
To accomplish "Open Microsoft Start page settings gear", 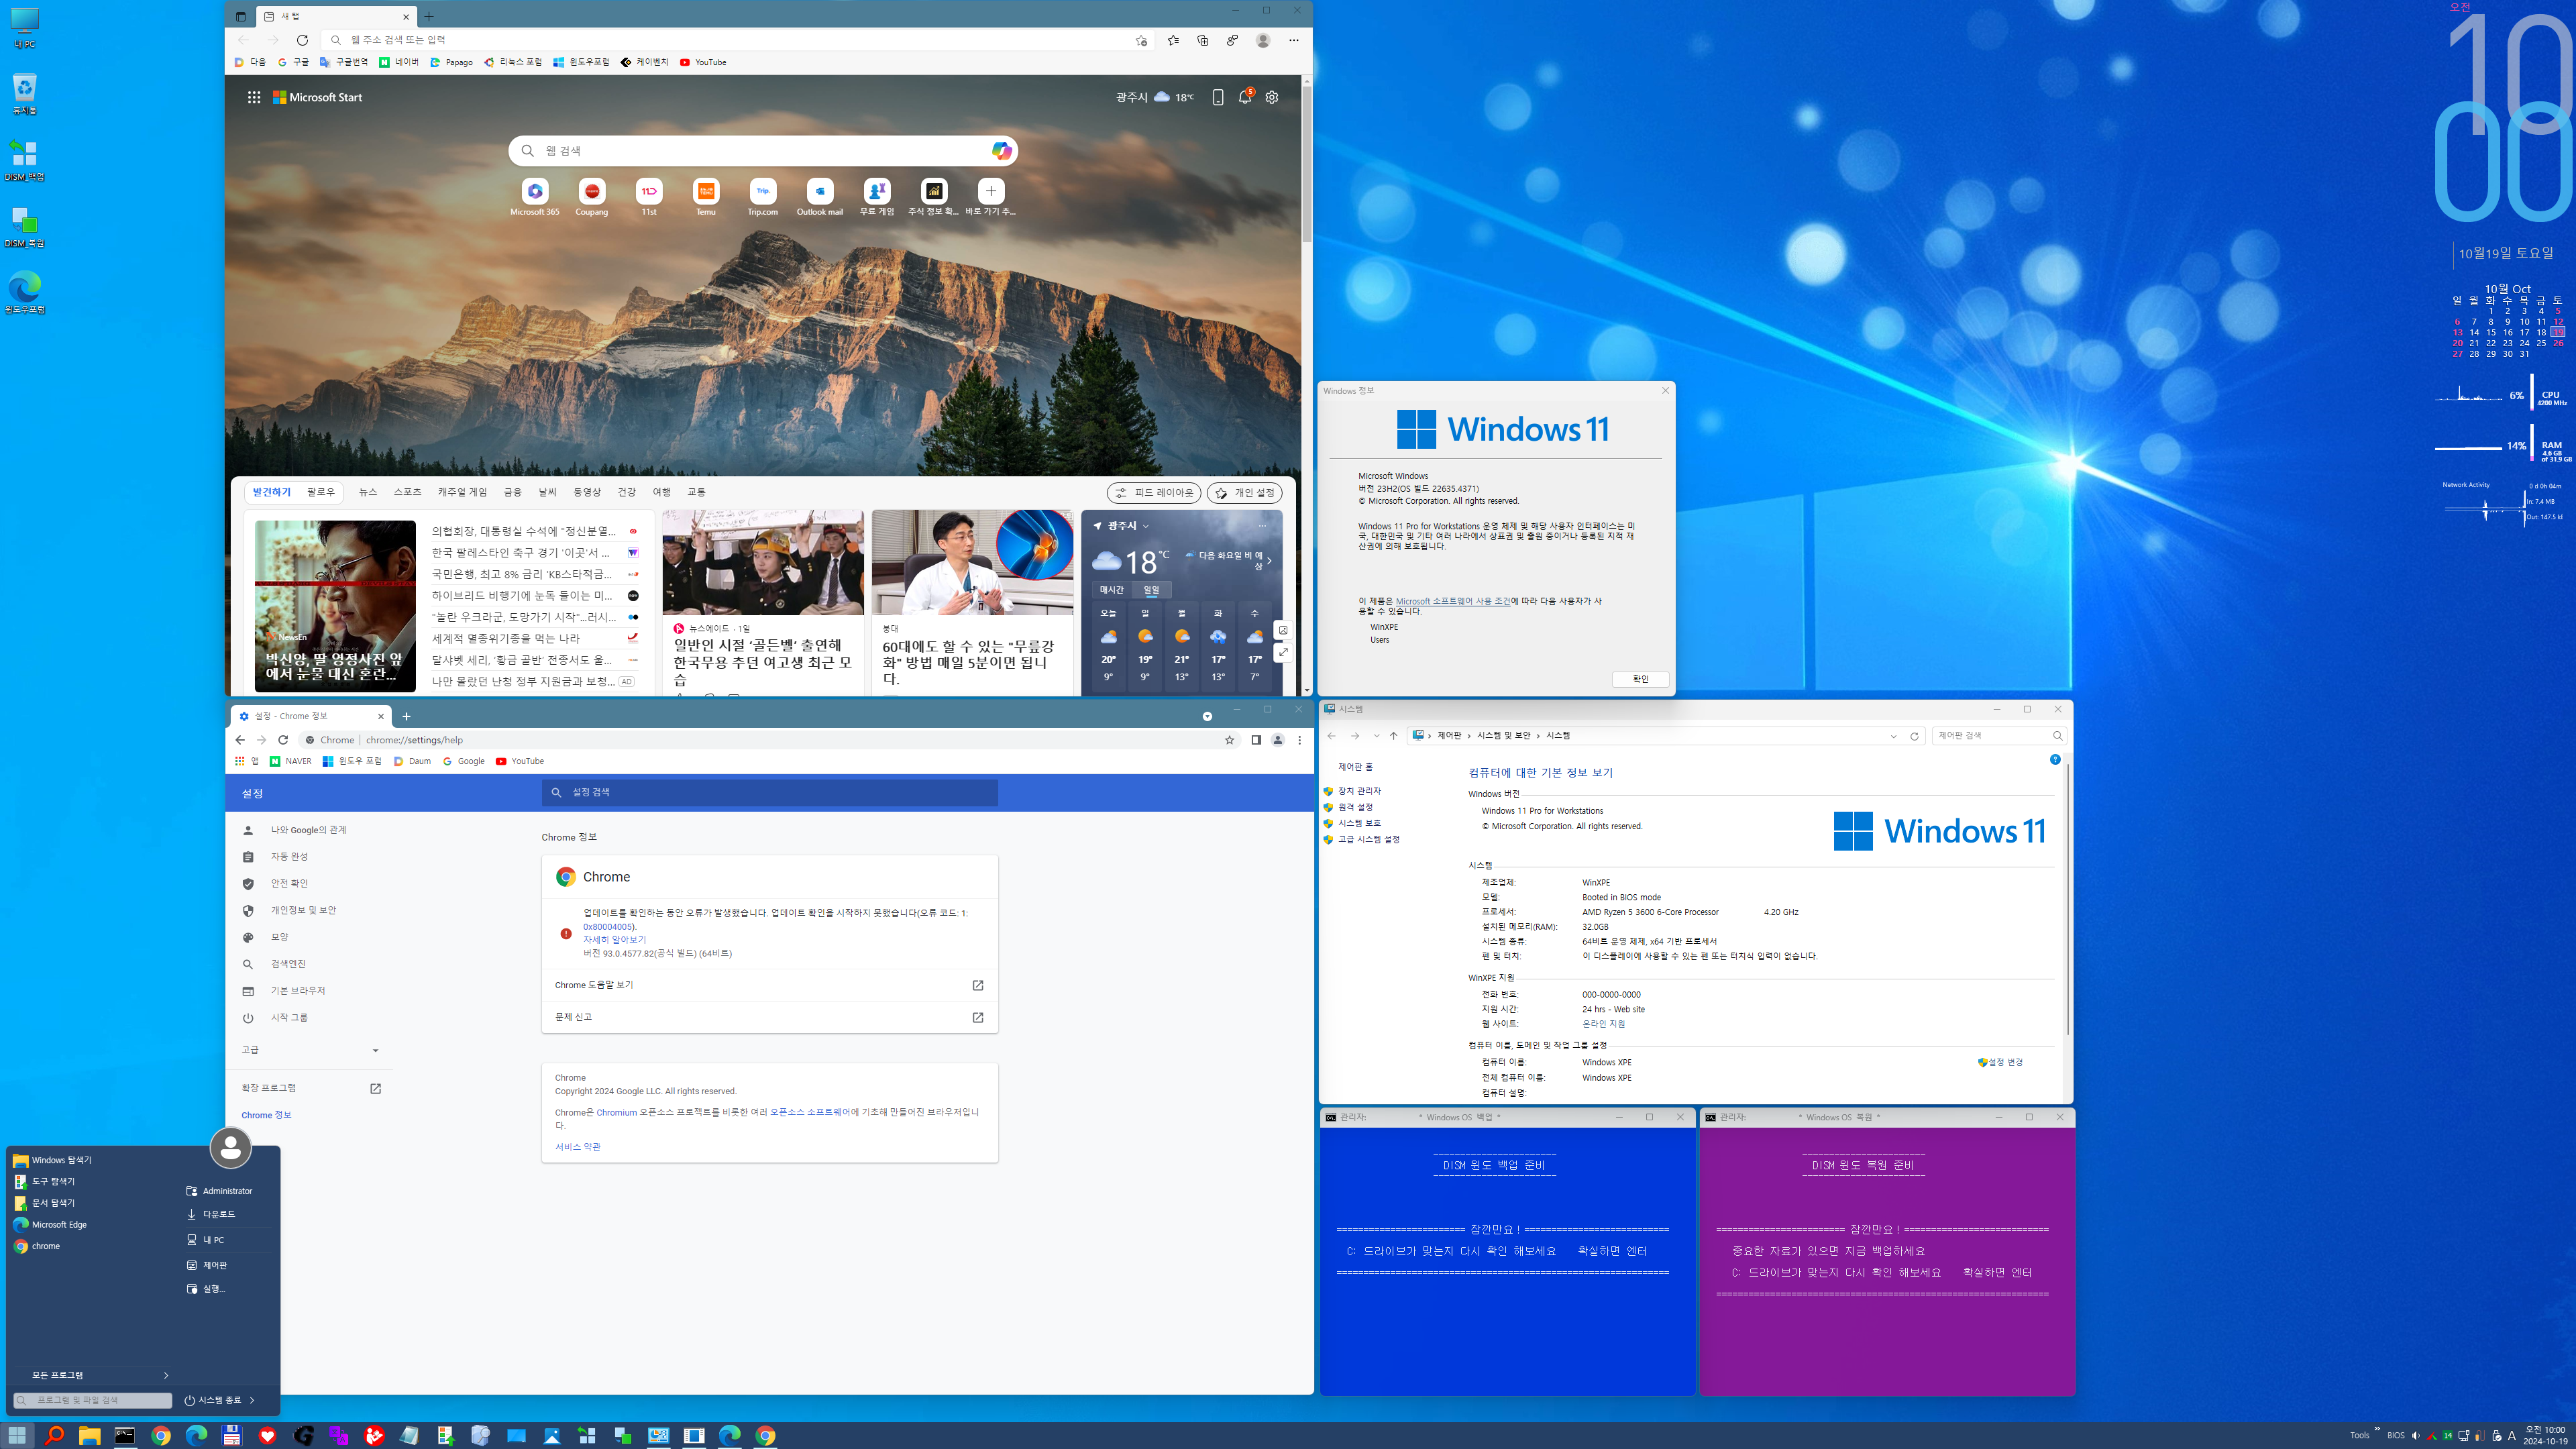I will pos(1272,97).
